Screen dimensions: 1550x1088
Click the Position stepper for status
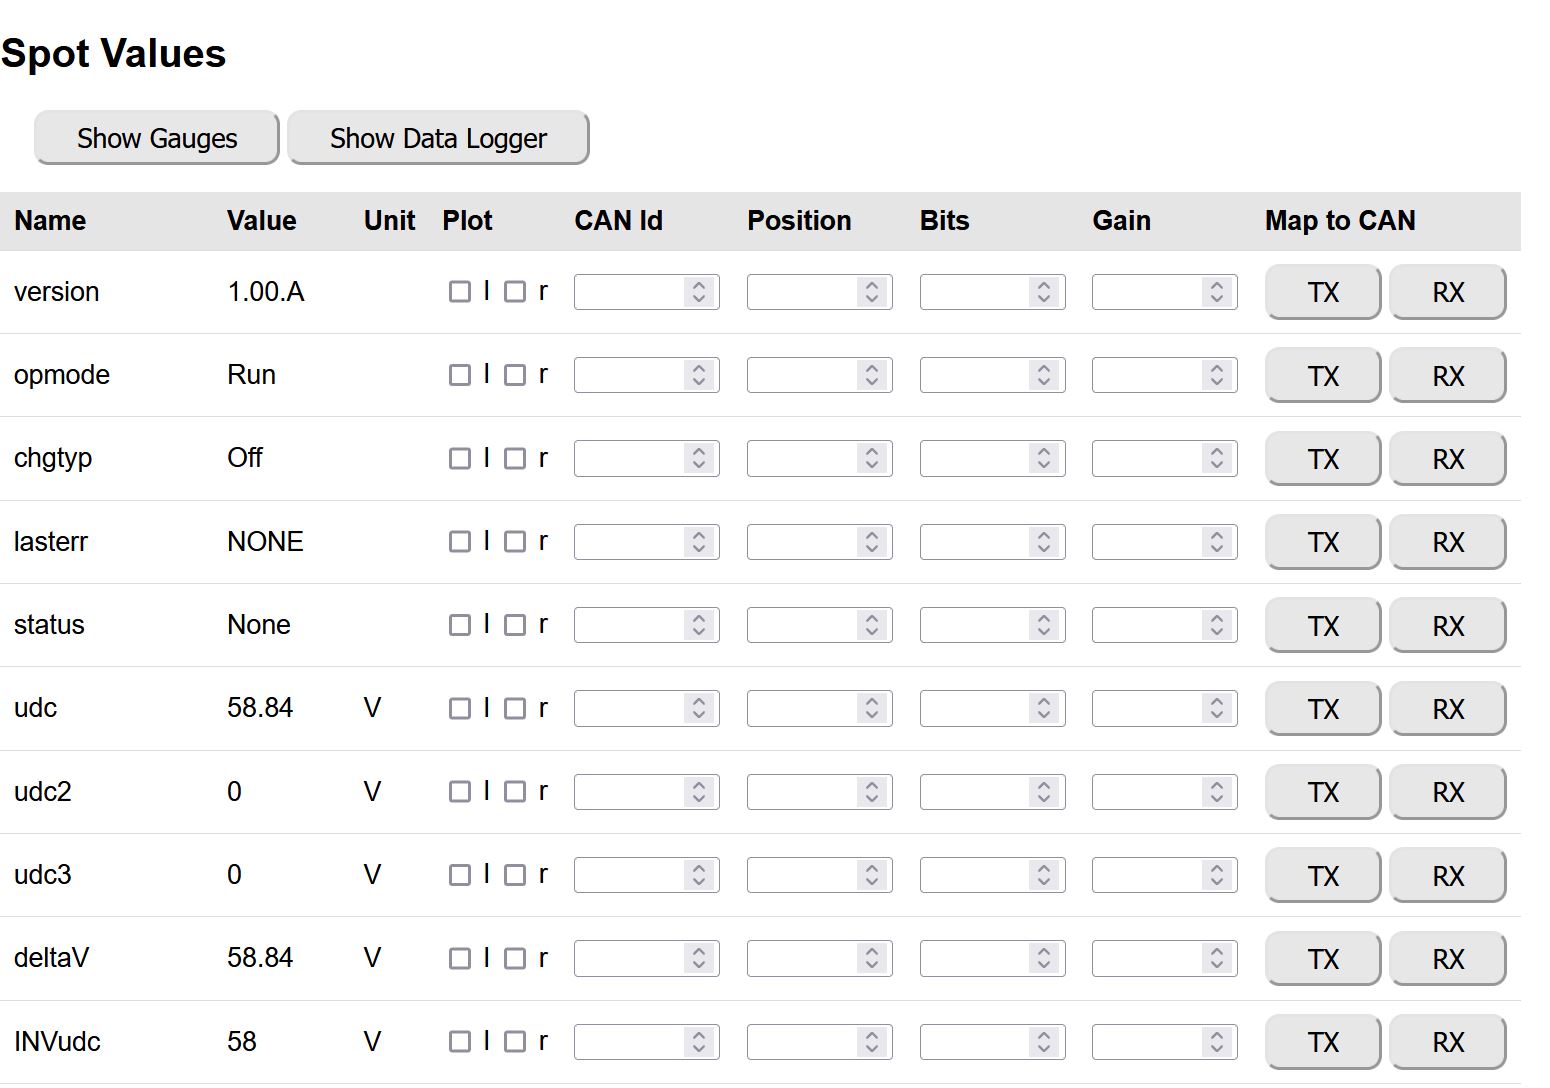[x=872, y=625]
